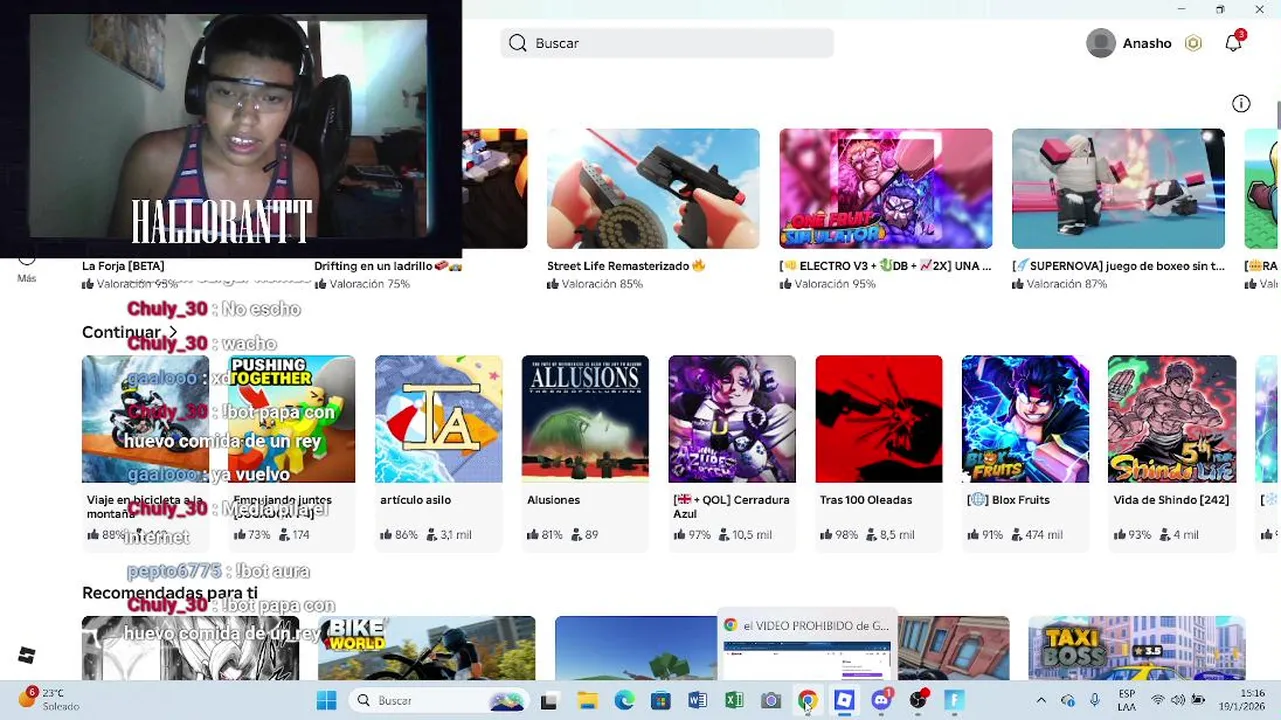The width and height of the screenshot is (1281, 720).
Task: Open the Shindo Life thumbnail
Action: tap(1172, 419)
